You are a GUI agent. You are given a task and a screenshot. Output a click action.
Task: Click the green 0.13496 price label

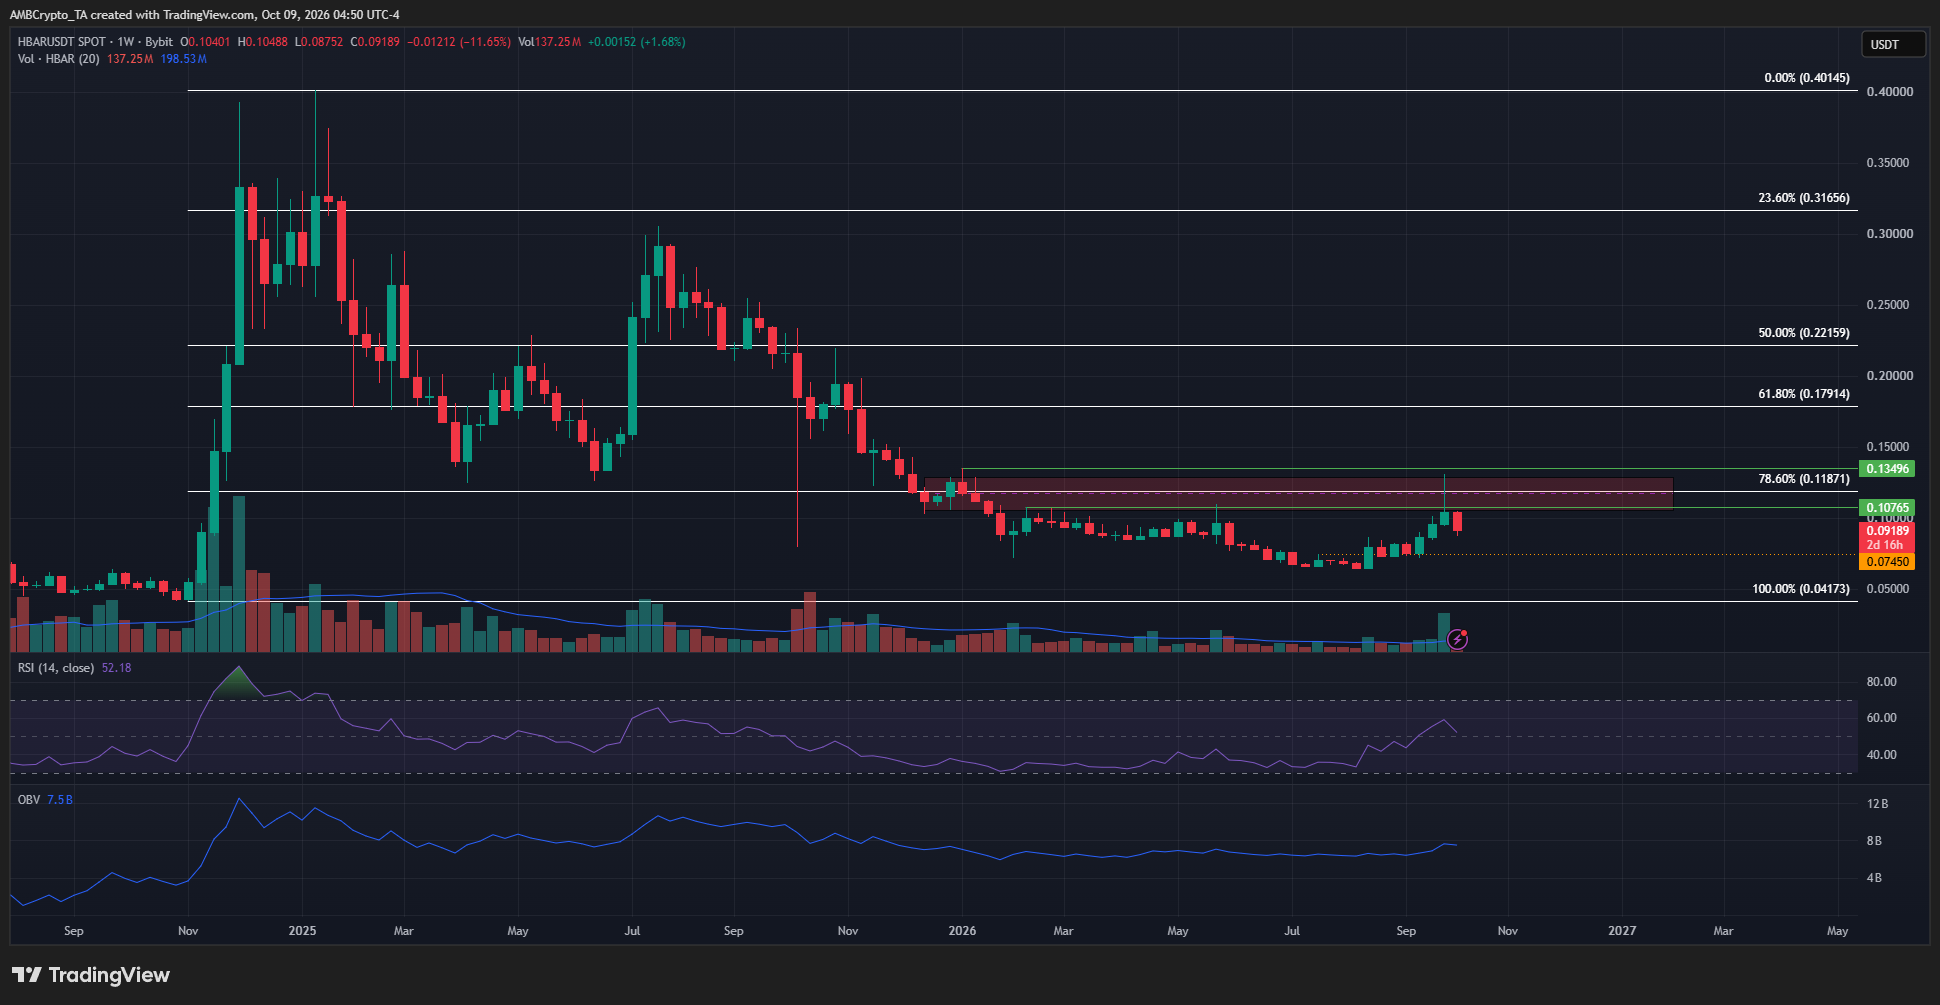(1887, 469)
